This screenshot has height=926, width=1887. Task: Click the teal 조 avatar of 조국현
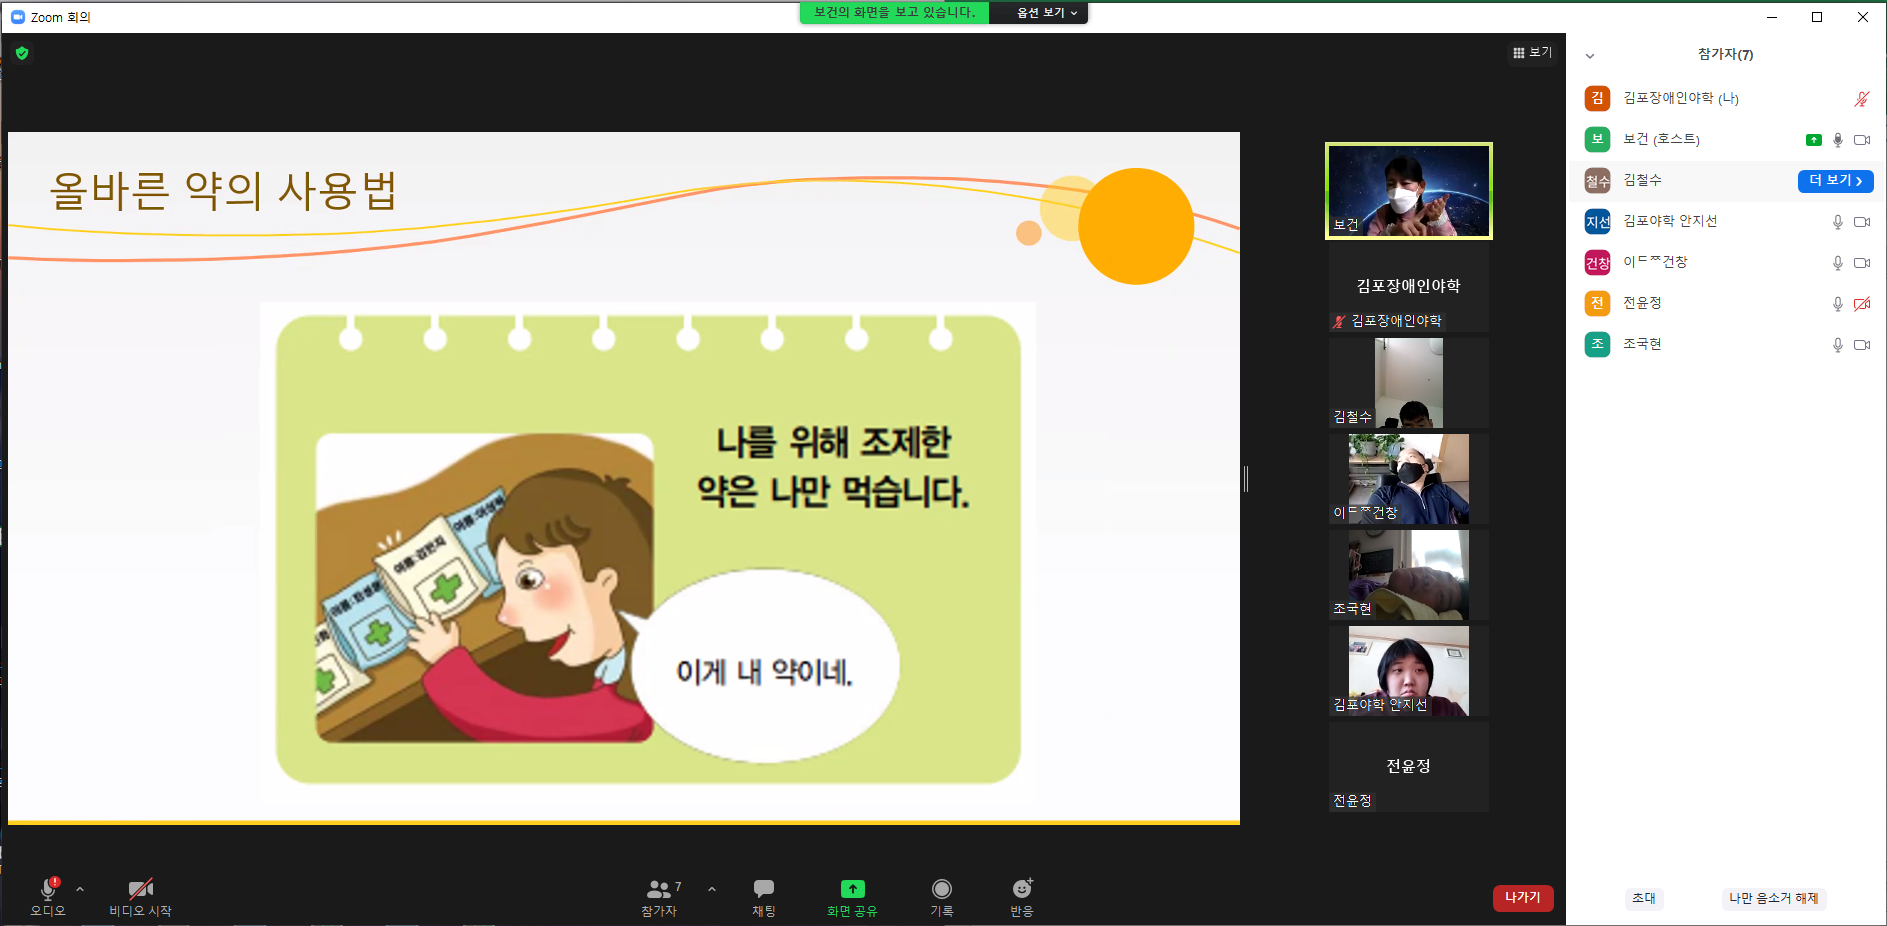(1598, 344)
